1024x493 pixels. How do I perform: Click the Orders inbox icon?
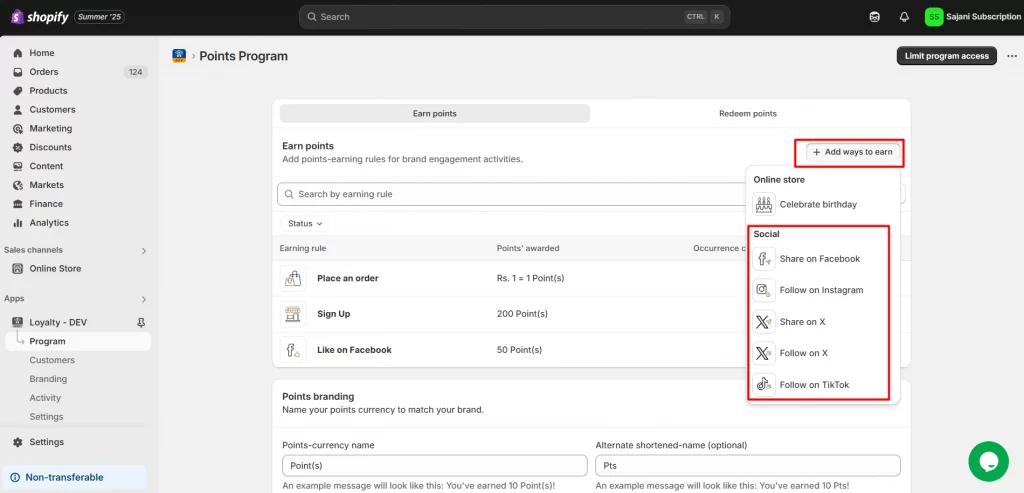[18, 72]
